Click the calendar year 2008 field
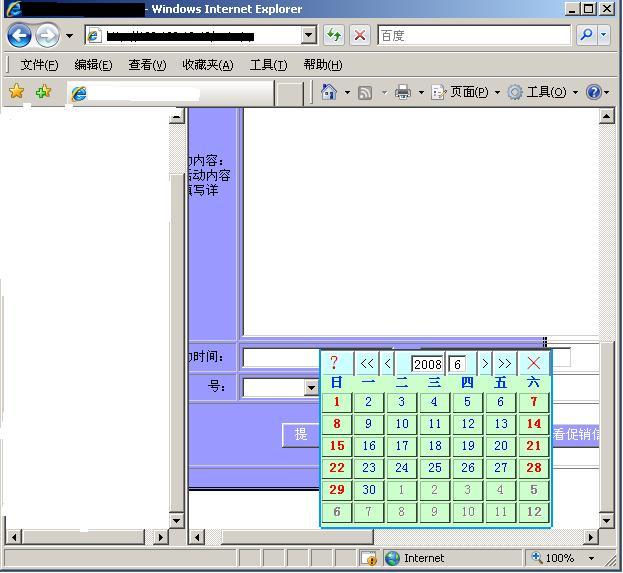The image size is (623, 573). [x=427, y=364]
